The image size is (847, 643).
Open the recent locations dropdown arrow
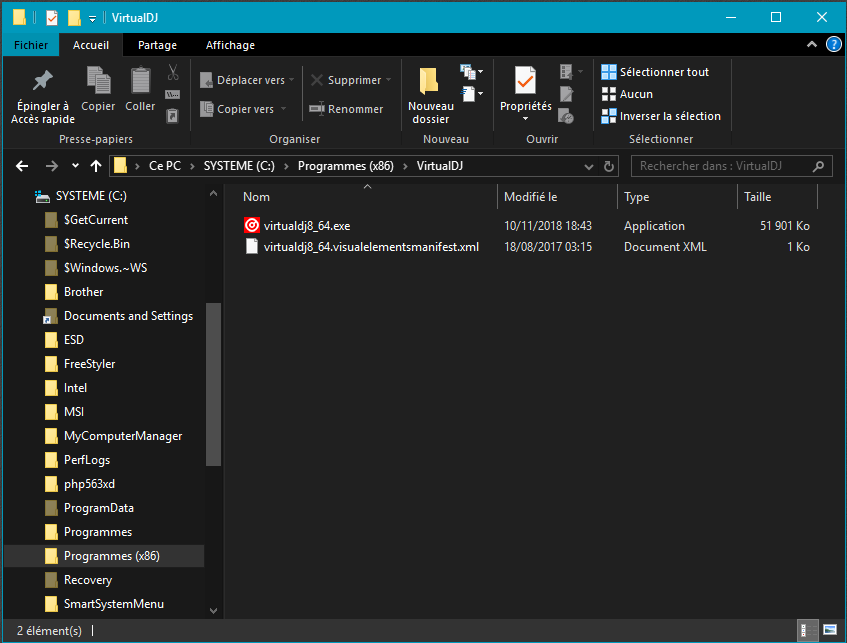[x=75, y=166]
